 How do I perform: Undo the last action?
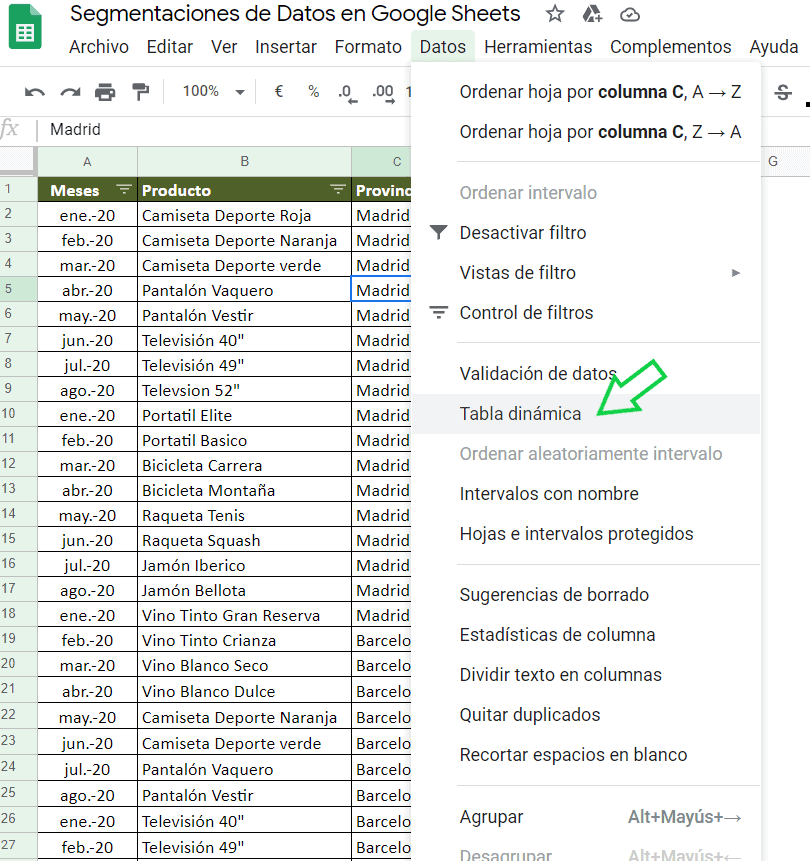(x=35, y=92)
